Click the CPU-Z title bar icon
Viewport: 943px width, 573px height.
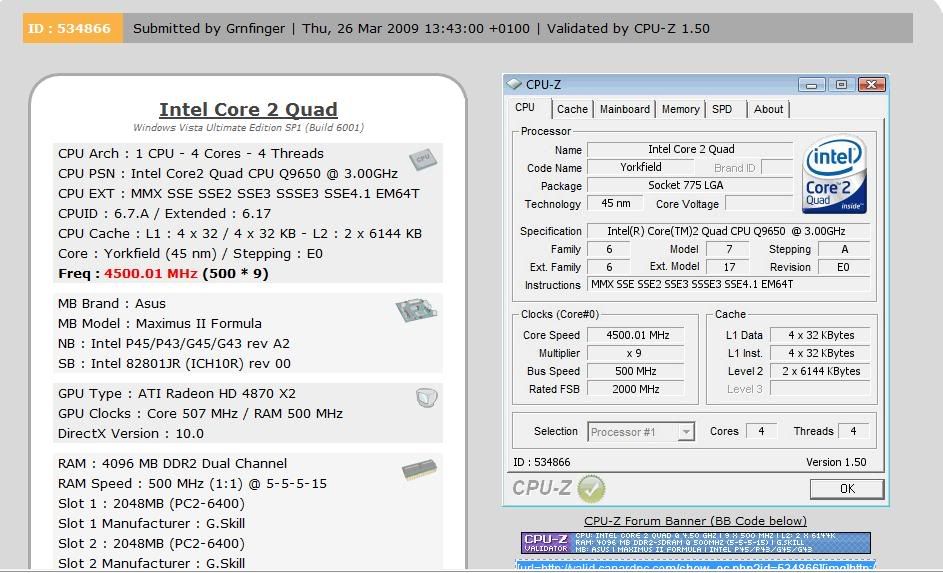click(x=514, y=84)
